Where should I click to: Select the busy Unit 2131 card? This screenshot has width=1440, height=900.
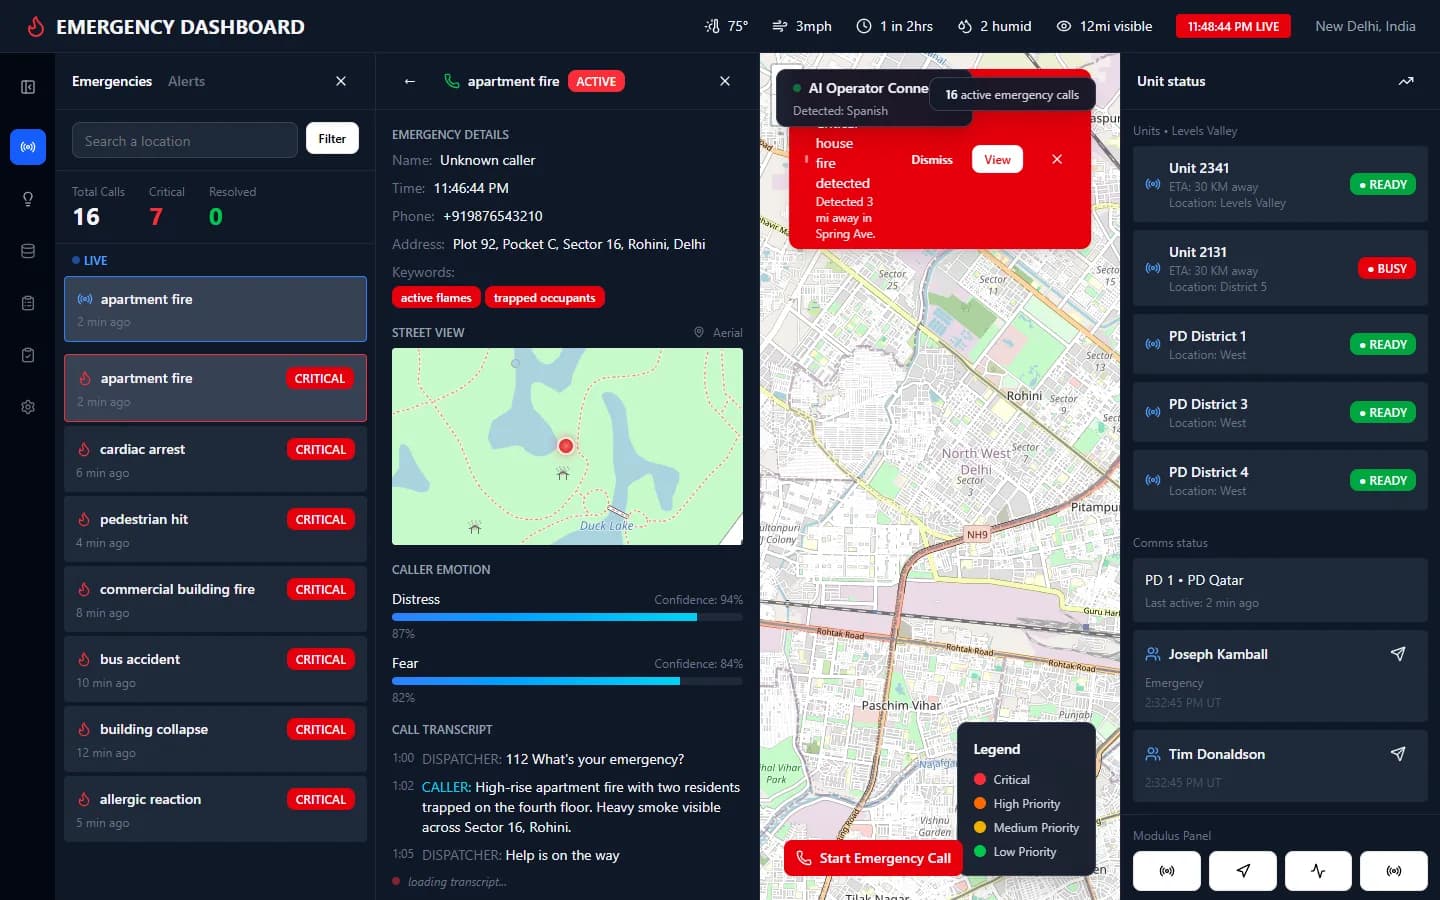pos(1280,268)
